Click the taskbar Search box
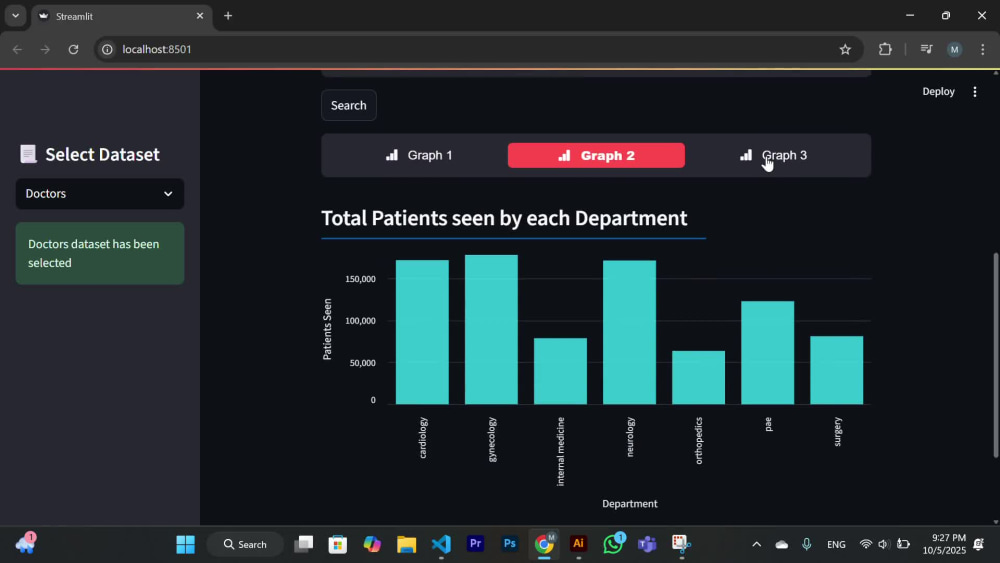Viewport: 1000px width, 563px height. pos(245,544)
